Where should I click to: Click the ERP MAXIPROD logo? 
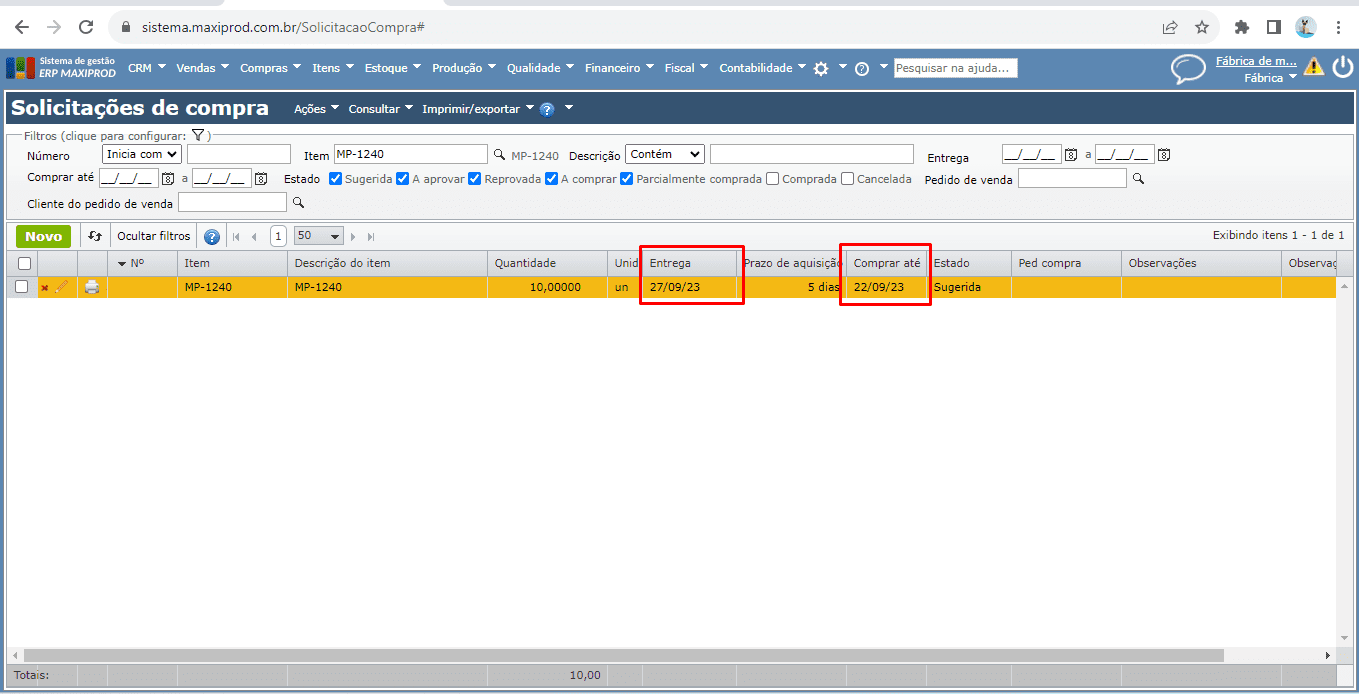(x=61, y=67)
